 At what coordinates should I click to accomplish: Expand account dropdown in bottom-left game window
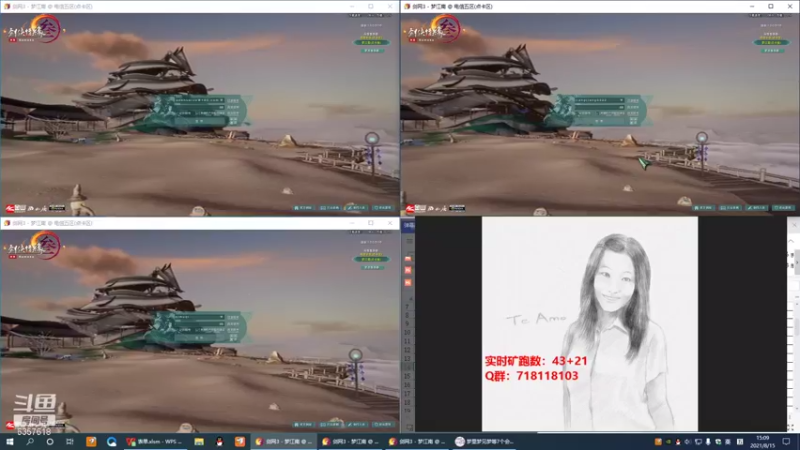point(221,317)
